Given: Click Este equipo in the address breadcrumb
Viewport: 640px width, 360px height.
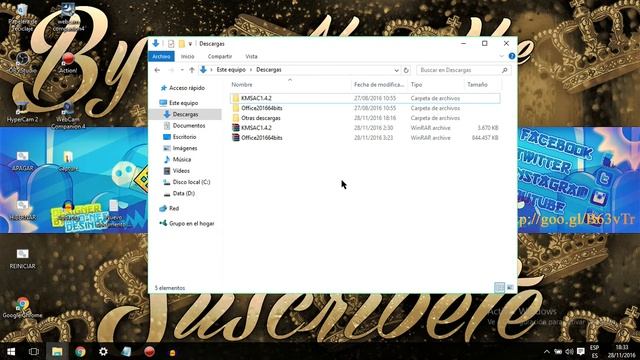Looking at the screenshot, I should [231, 70].
